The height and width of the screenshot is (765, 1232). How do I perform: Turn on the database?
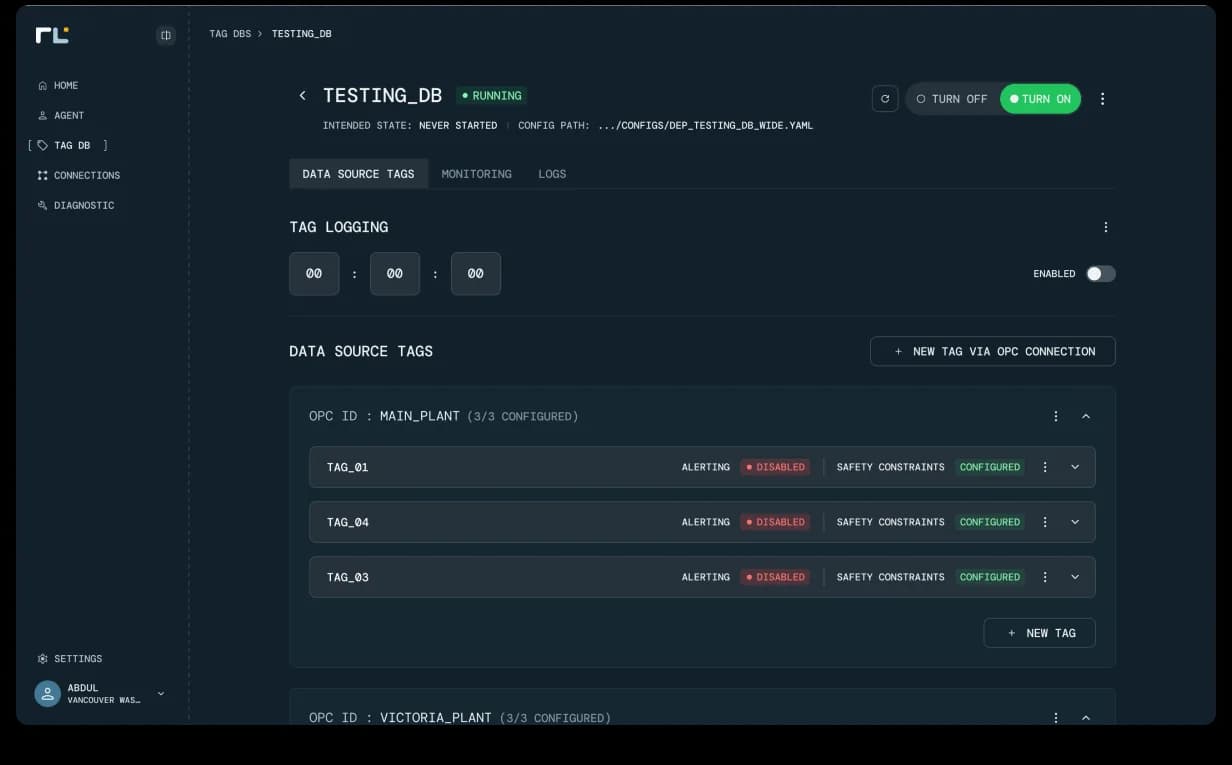coord(1040,99)
